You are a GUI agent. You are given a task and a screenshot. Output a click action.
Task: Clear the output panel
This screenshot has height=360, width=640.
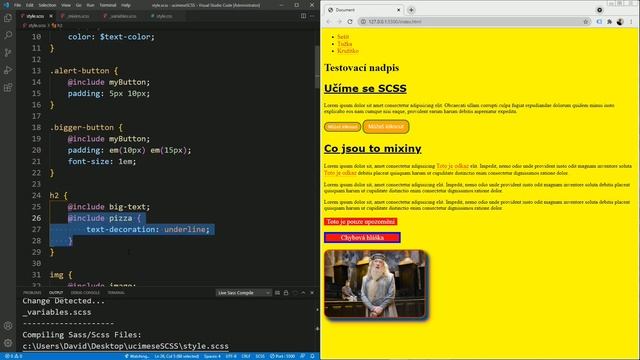tap(278, 293)
